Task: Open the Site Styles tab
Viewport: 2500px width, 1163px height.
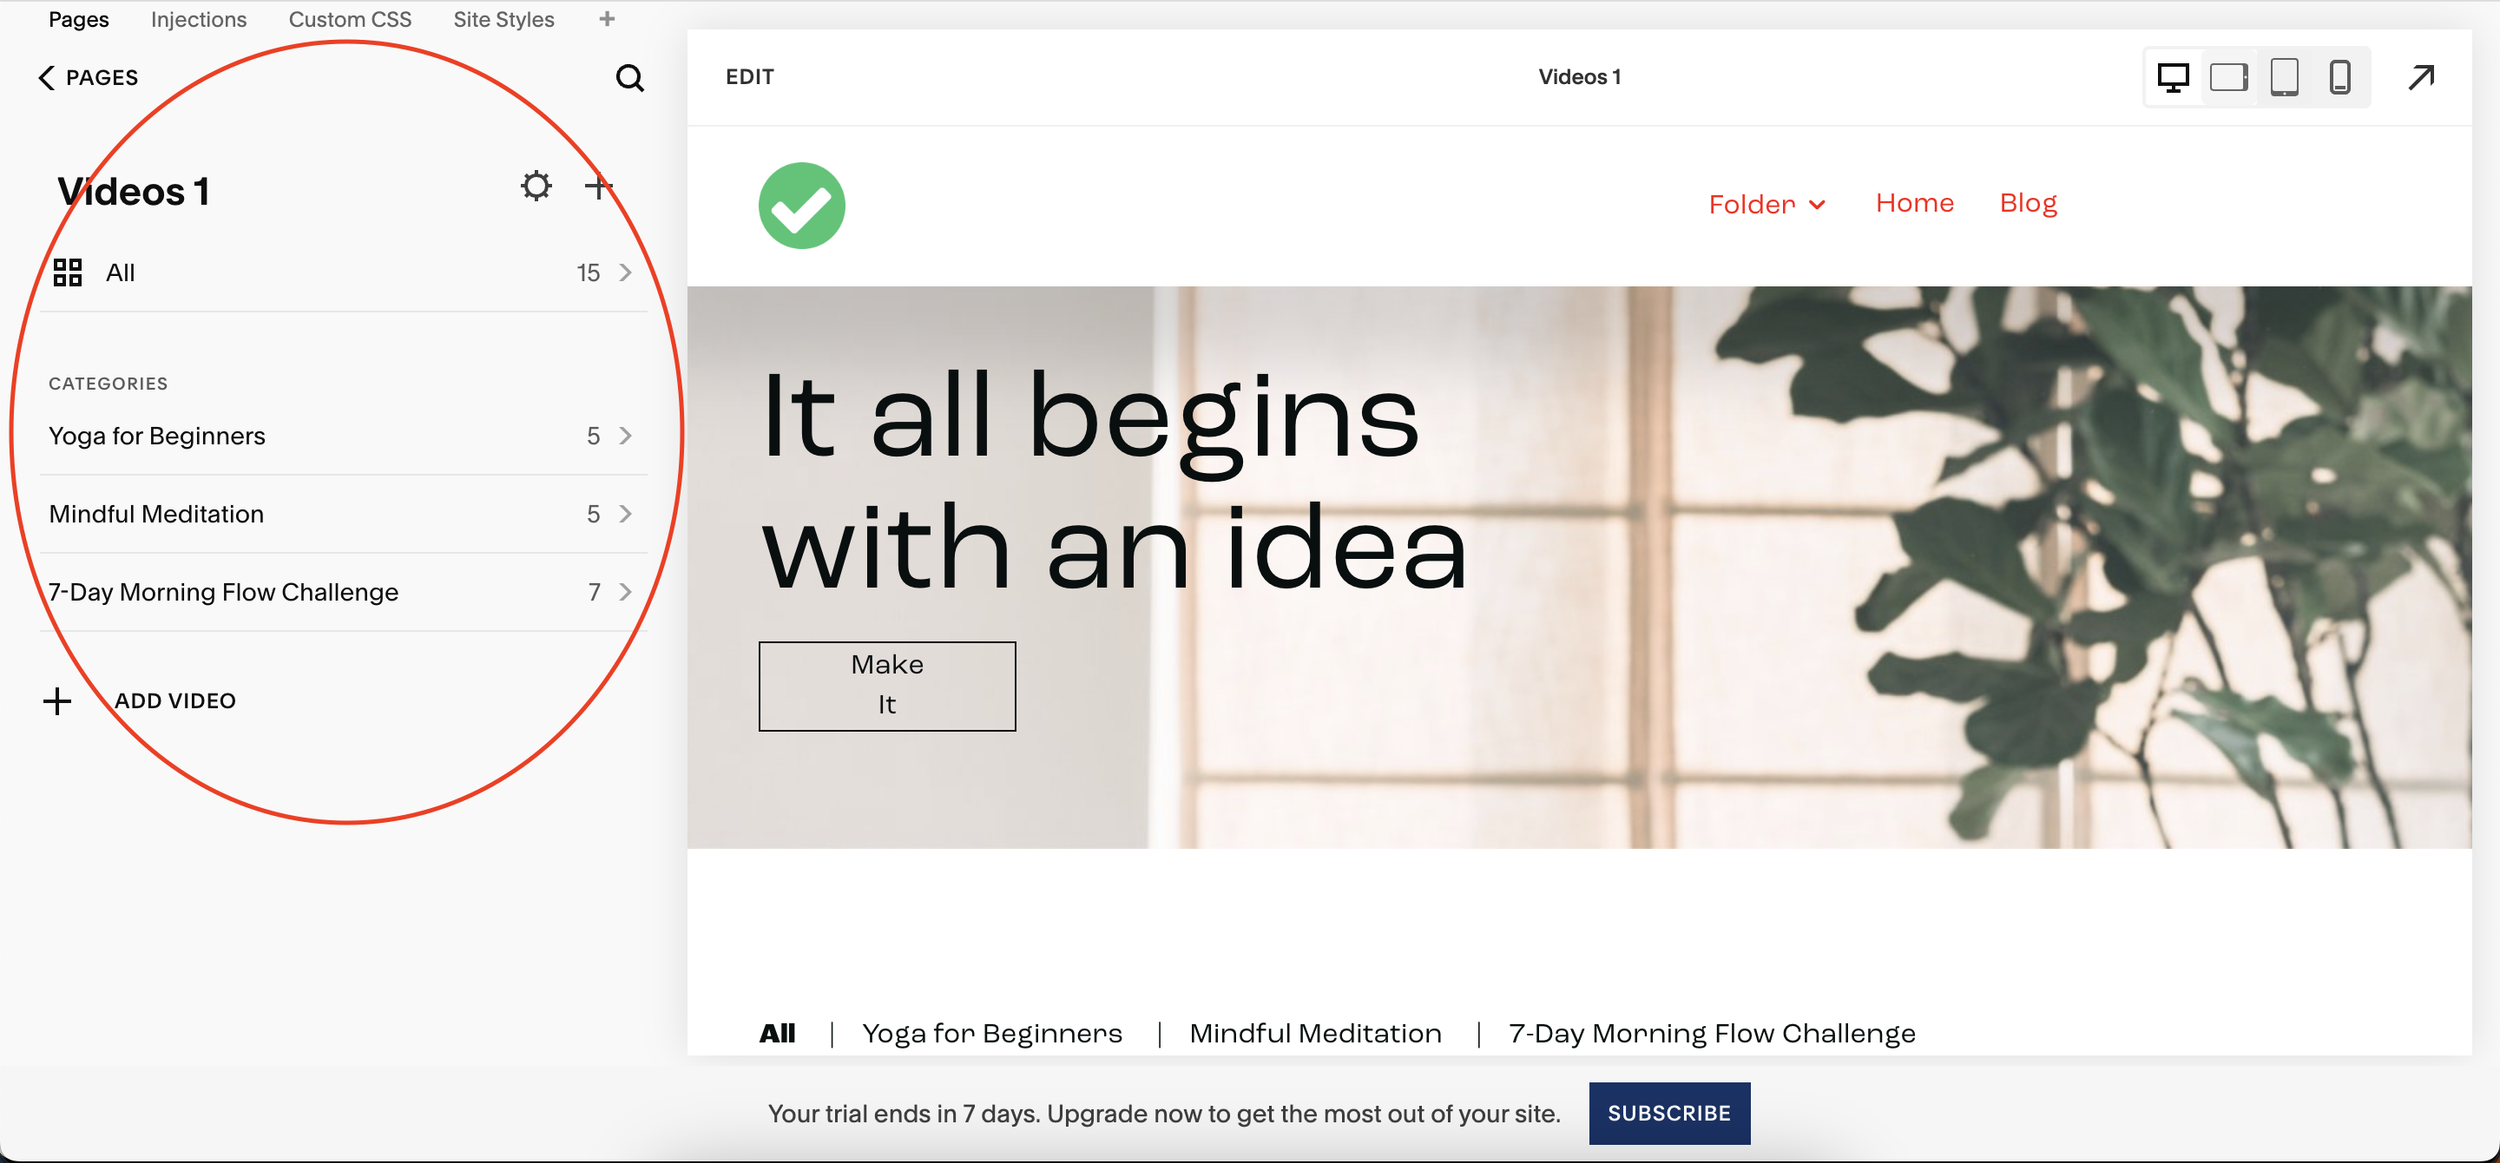Action: [504, 19]
